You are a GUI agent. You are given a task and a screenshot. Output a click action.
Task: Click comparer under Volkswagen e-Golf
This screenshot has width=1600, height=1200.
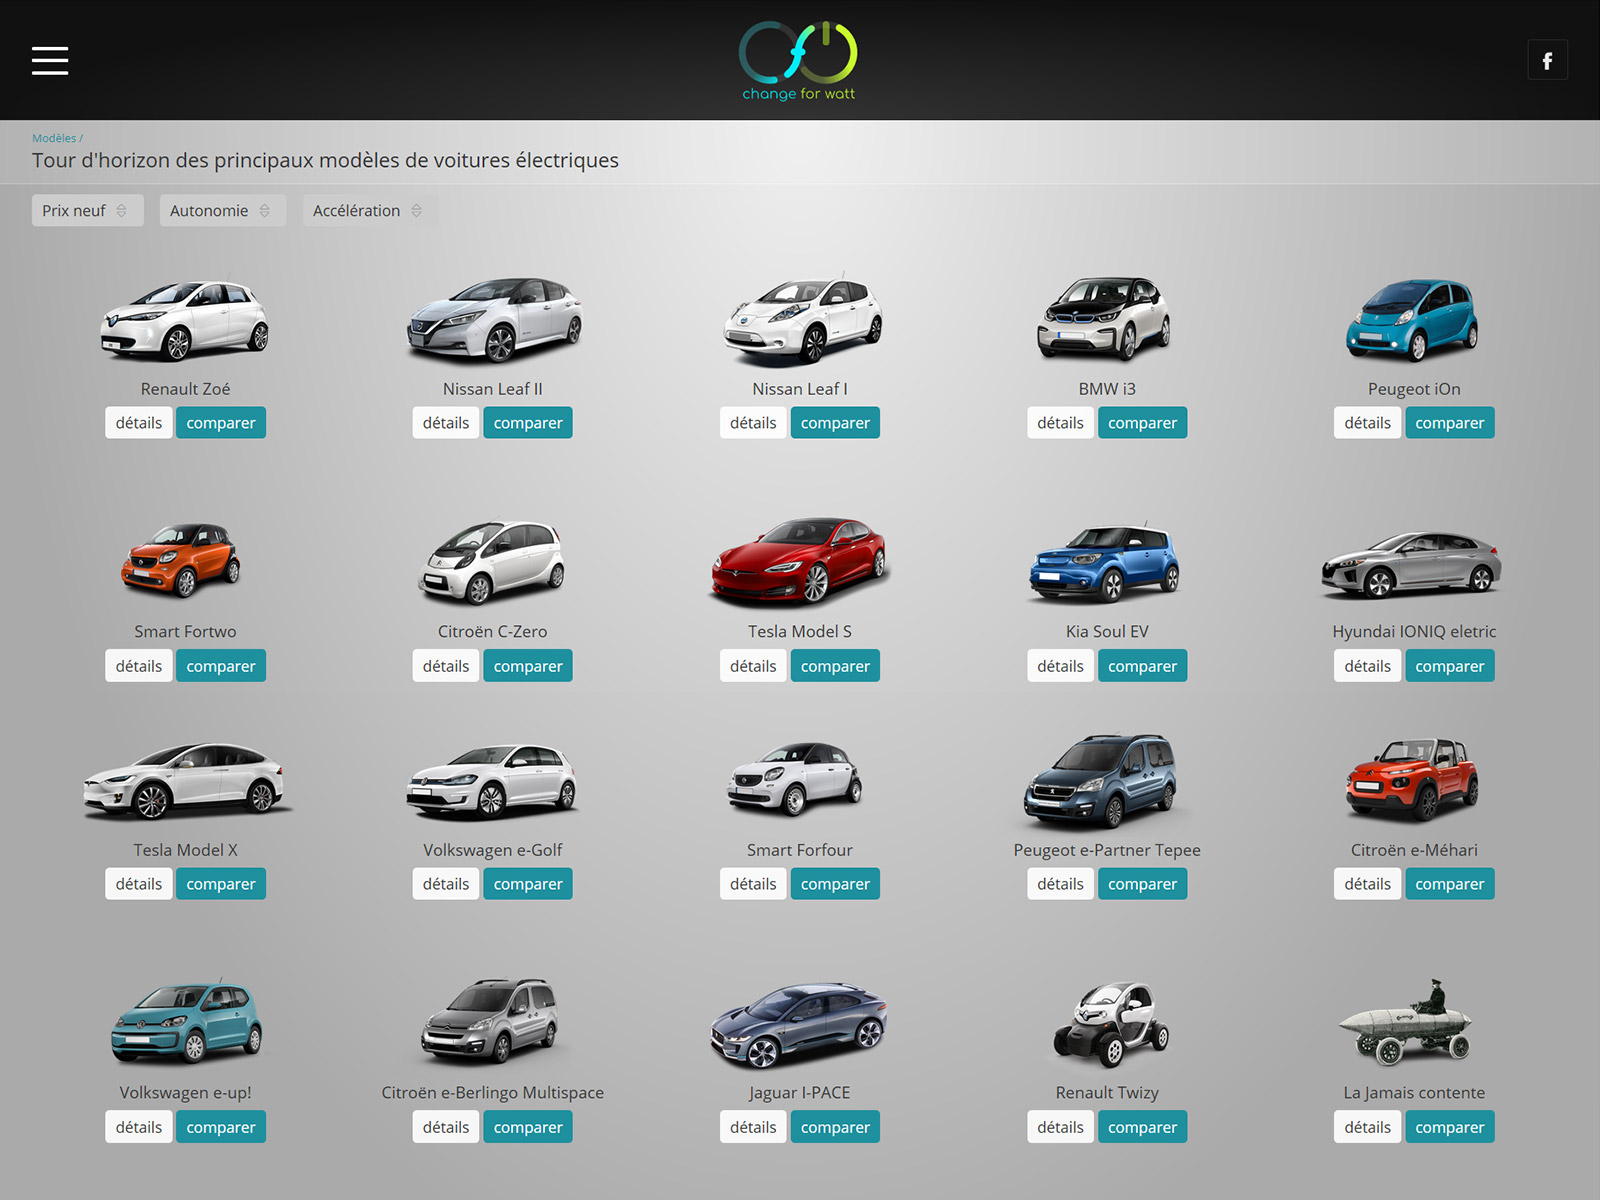tap(528, 884)
